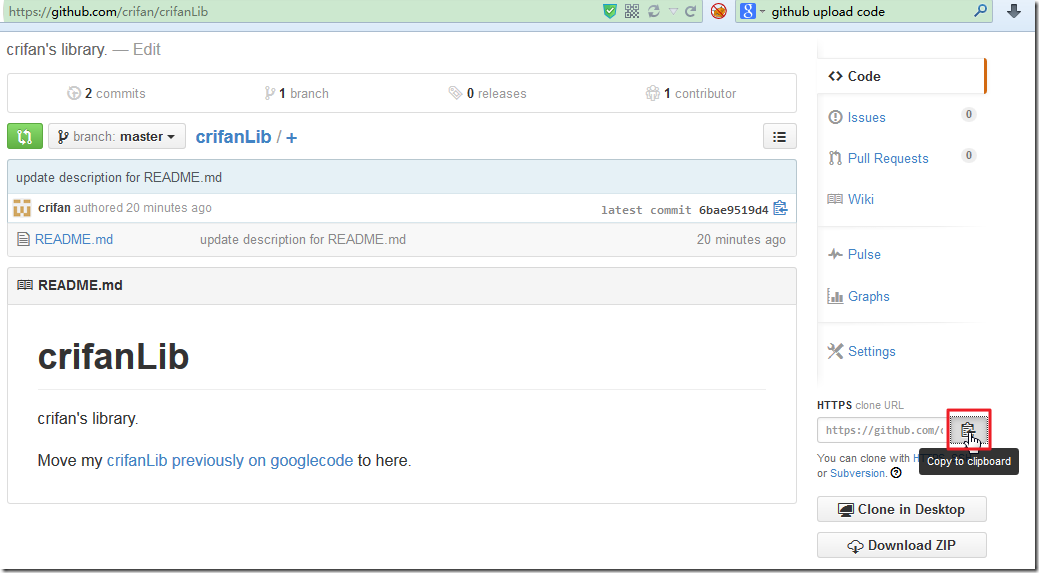Copy clone URL to clipboard
Screen dimensions: 1039x573
coord(968,431)
